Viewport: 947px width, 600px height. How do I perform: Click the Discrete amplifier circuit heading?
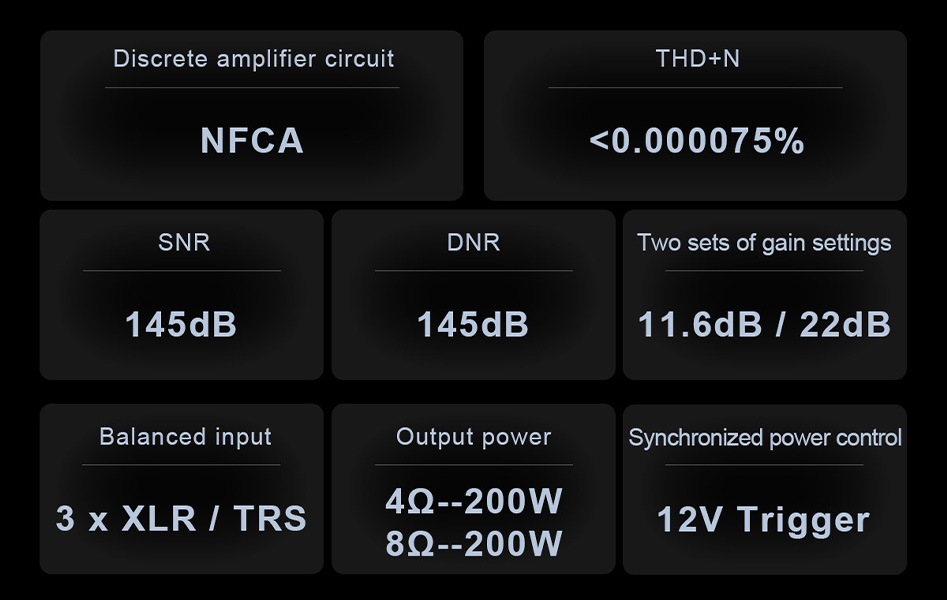click(253, 59)
